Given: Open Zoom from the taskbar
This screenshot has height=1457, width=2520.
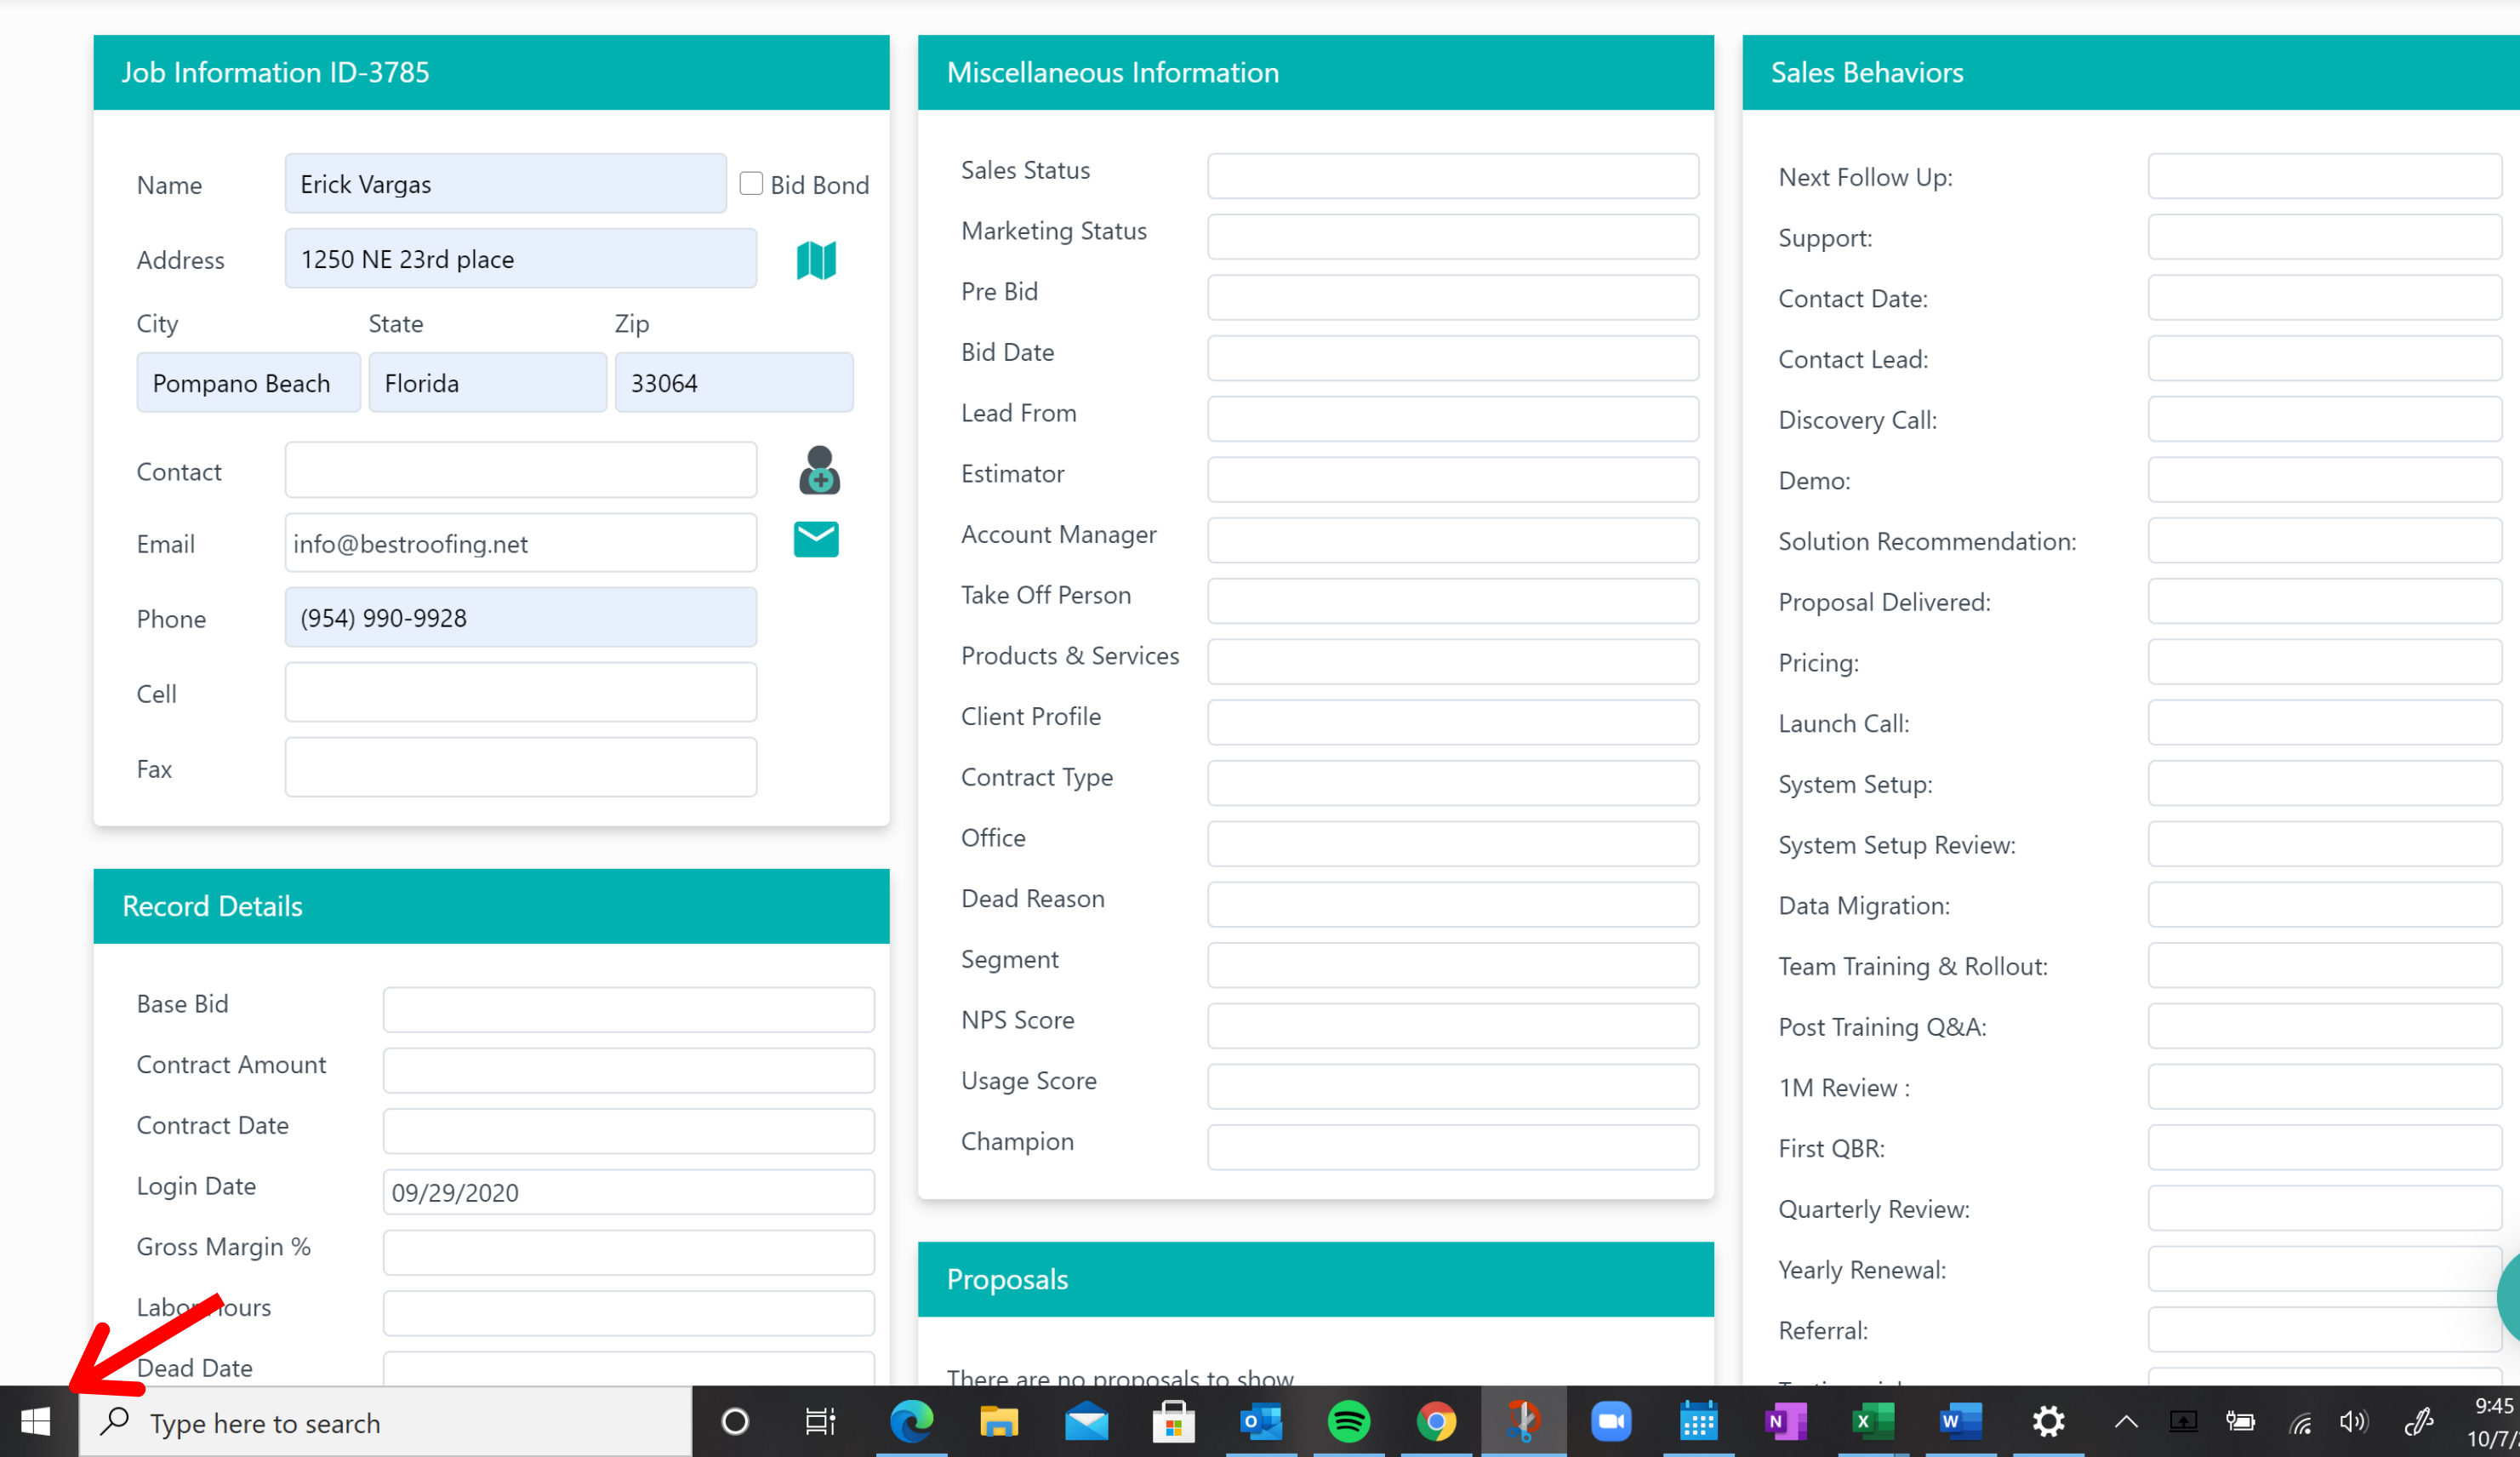Looking at the screenshot, I should 1610,1421.
